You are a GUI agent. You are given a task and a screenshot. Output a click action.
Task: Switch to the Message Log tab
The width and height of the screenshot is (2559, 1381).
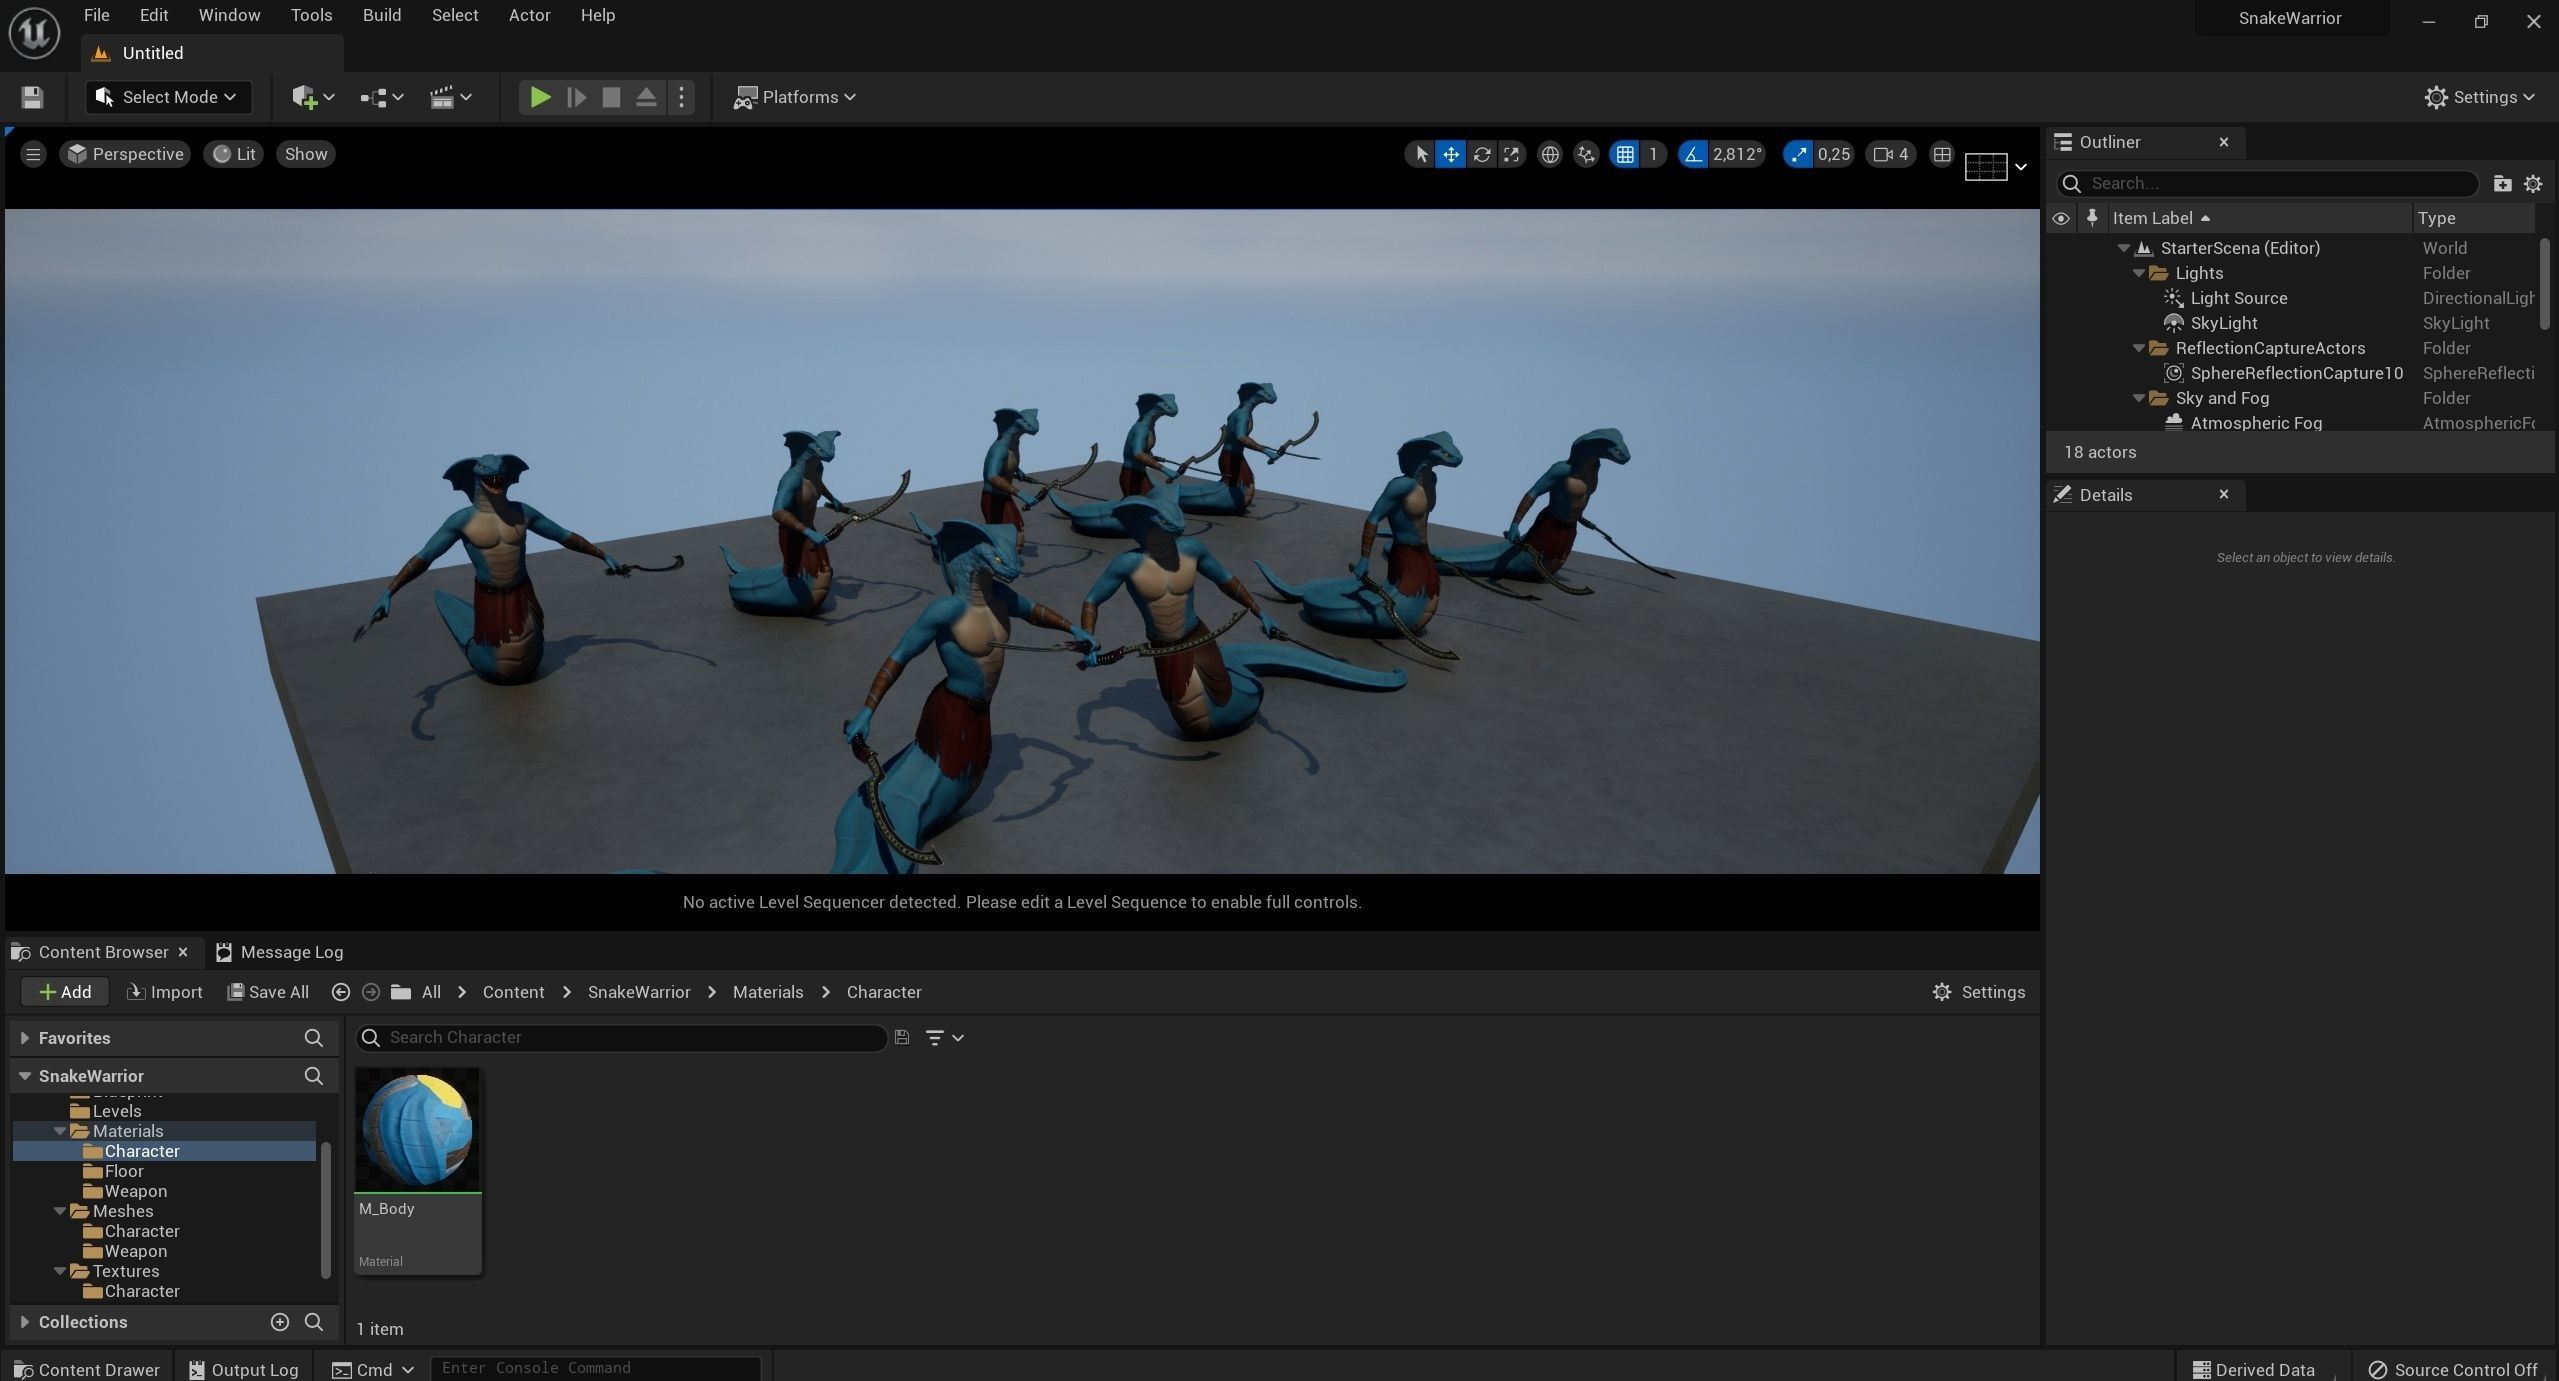tap(279, 952)
